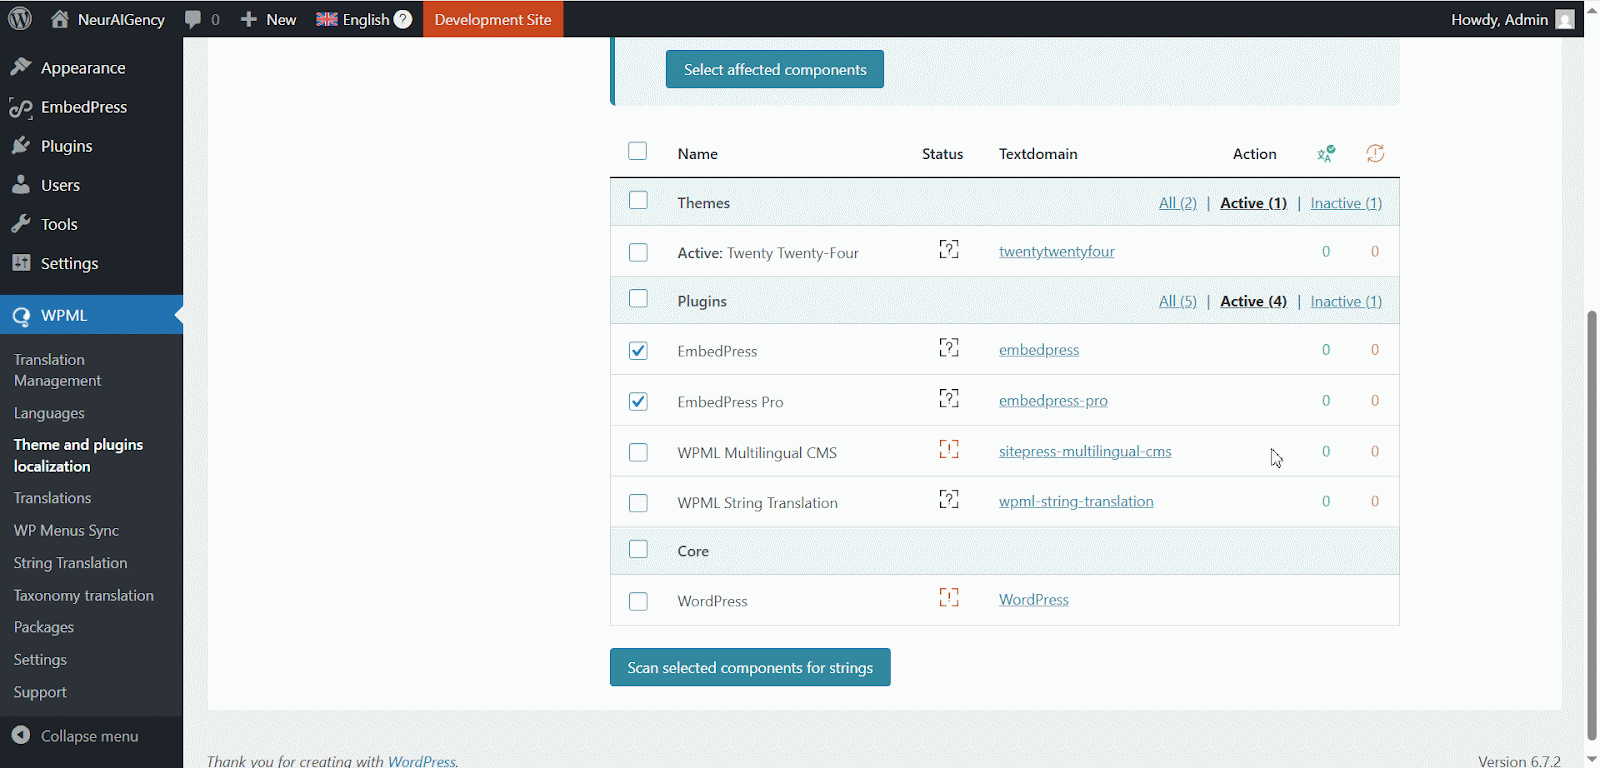Click the Development Site admin bar button

point(493,19)
